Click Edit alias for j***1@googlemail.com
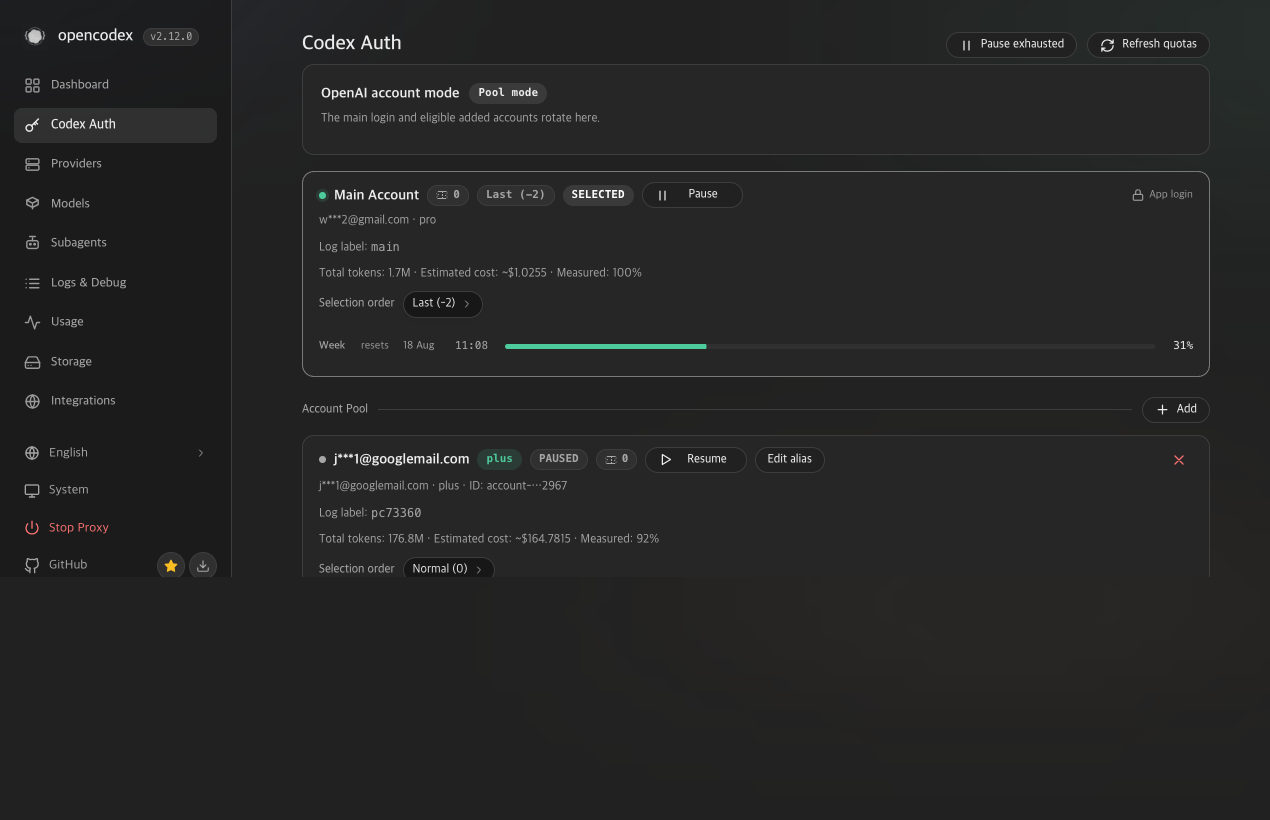Viewport: 1270px width, 820px height. click(x=789, y=459)
